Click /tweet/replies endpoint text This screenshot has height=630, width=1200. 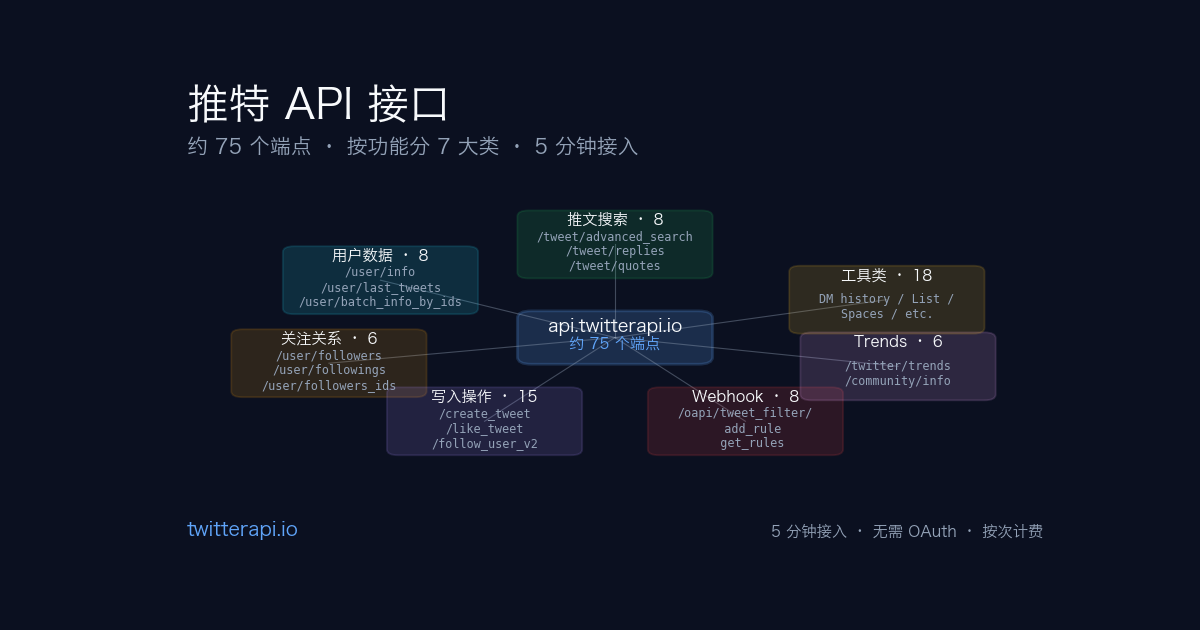(x=615, y=251)
